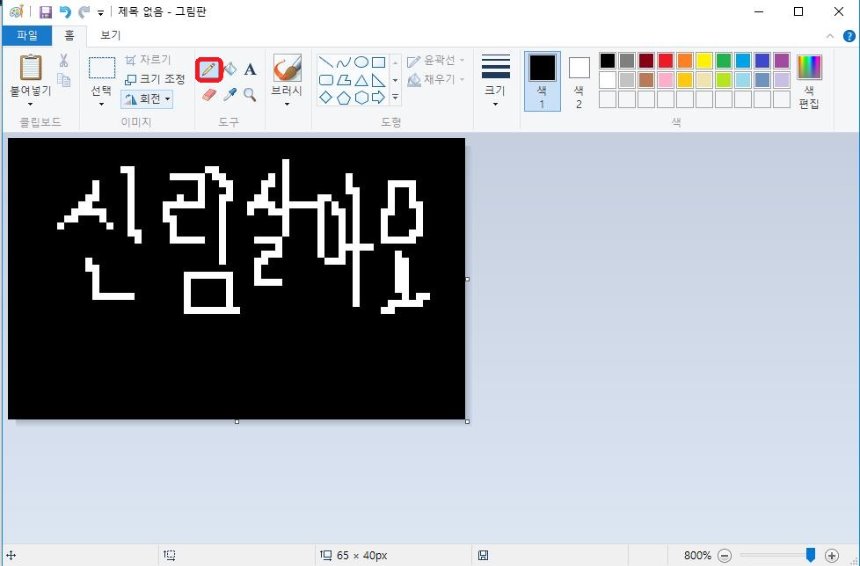Pick the orange color swatch

click(685, 60)
